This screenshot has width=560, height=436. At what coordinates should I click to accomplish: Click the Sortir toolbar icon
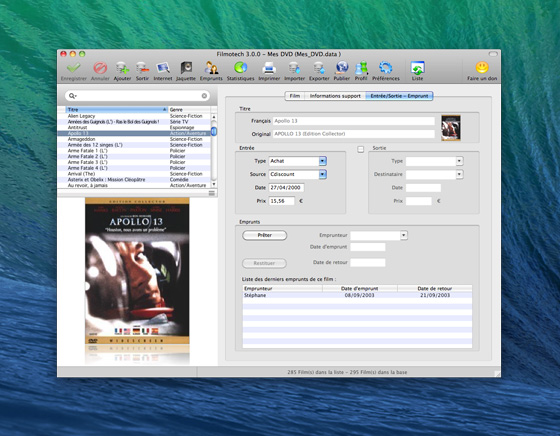pos(142,67)
